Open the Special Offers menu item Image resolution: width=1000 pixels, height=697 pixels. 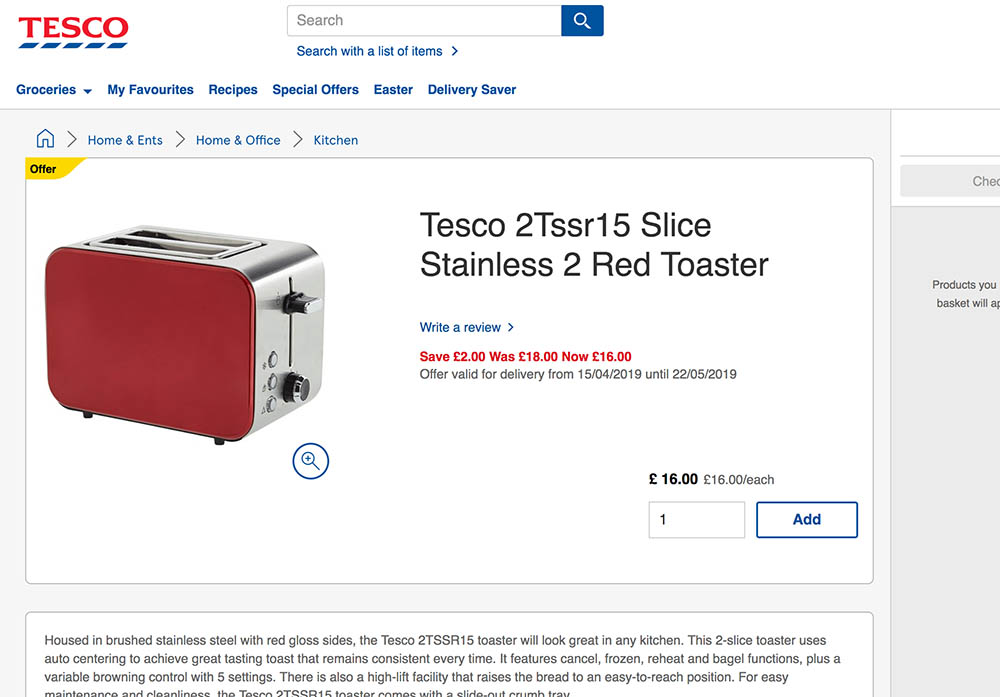[x=315, y=90]
